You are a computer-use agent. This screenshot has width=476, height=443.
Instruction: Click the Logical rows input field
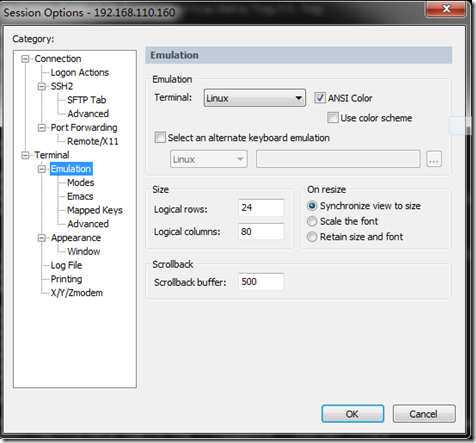[261, 208]
